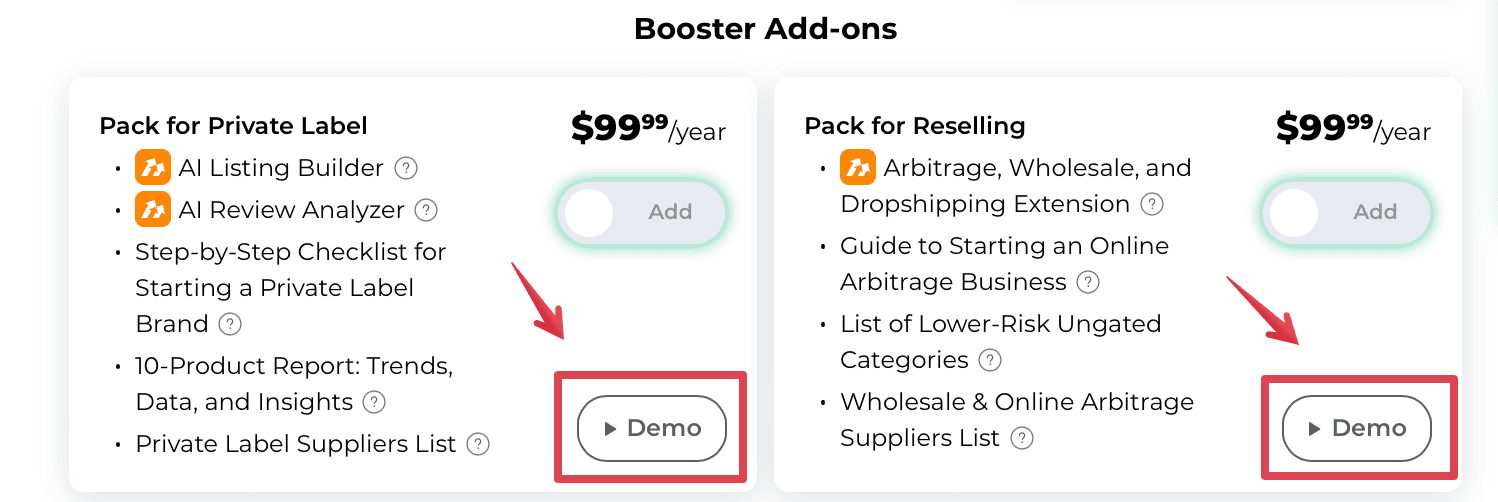Open tooltip for Dropshipping Extension
1498x502 pixels.
coord(1152,204)
